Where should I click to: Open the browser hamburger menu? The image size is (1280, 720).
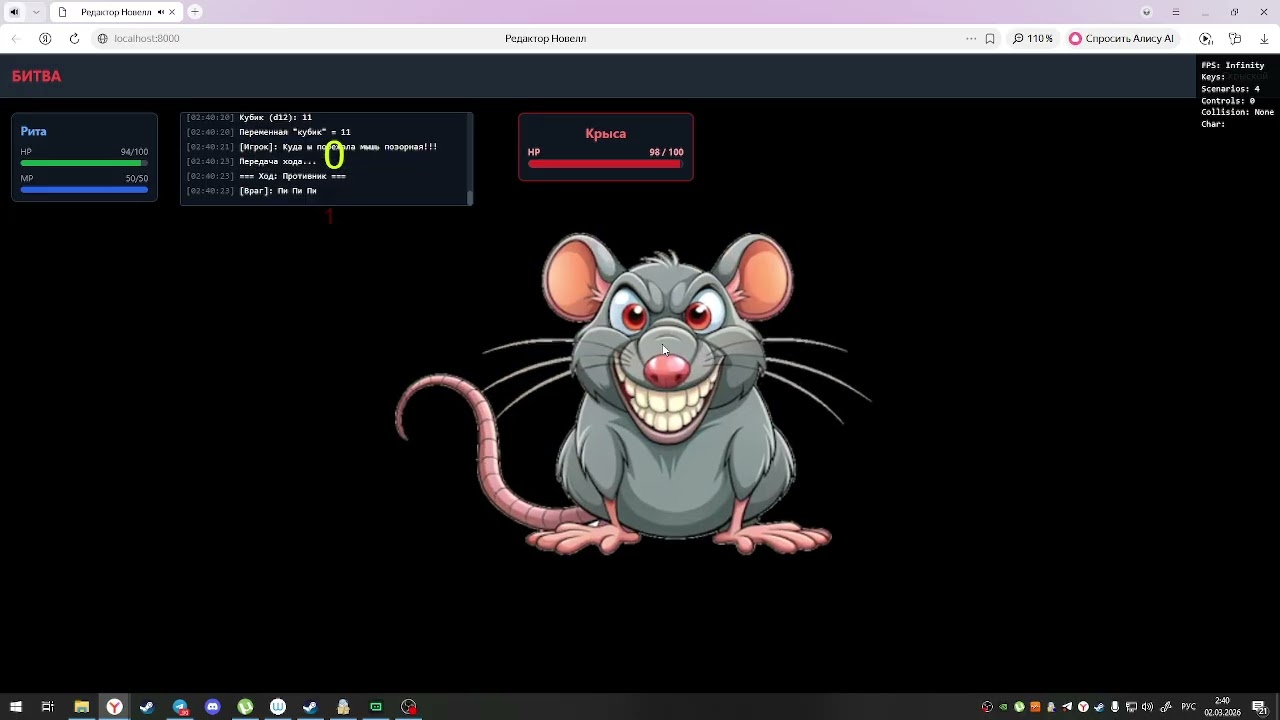(1176, 12)
